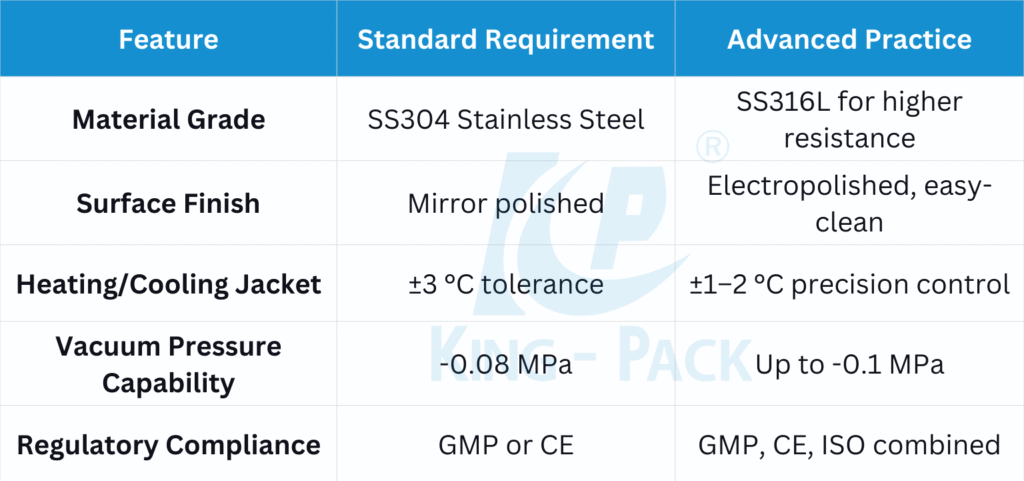Click the SS316L for higher resistance cell
This screenshot has width=1024, height=481.
pos(849,119)
